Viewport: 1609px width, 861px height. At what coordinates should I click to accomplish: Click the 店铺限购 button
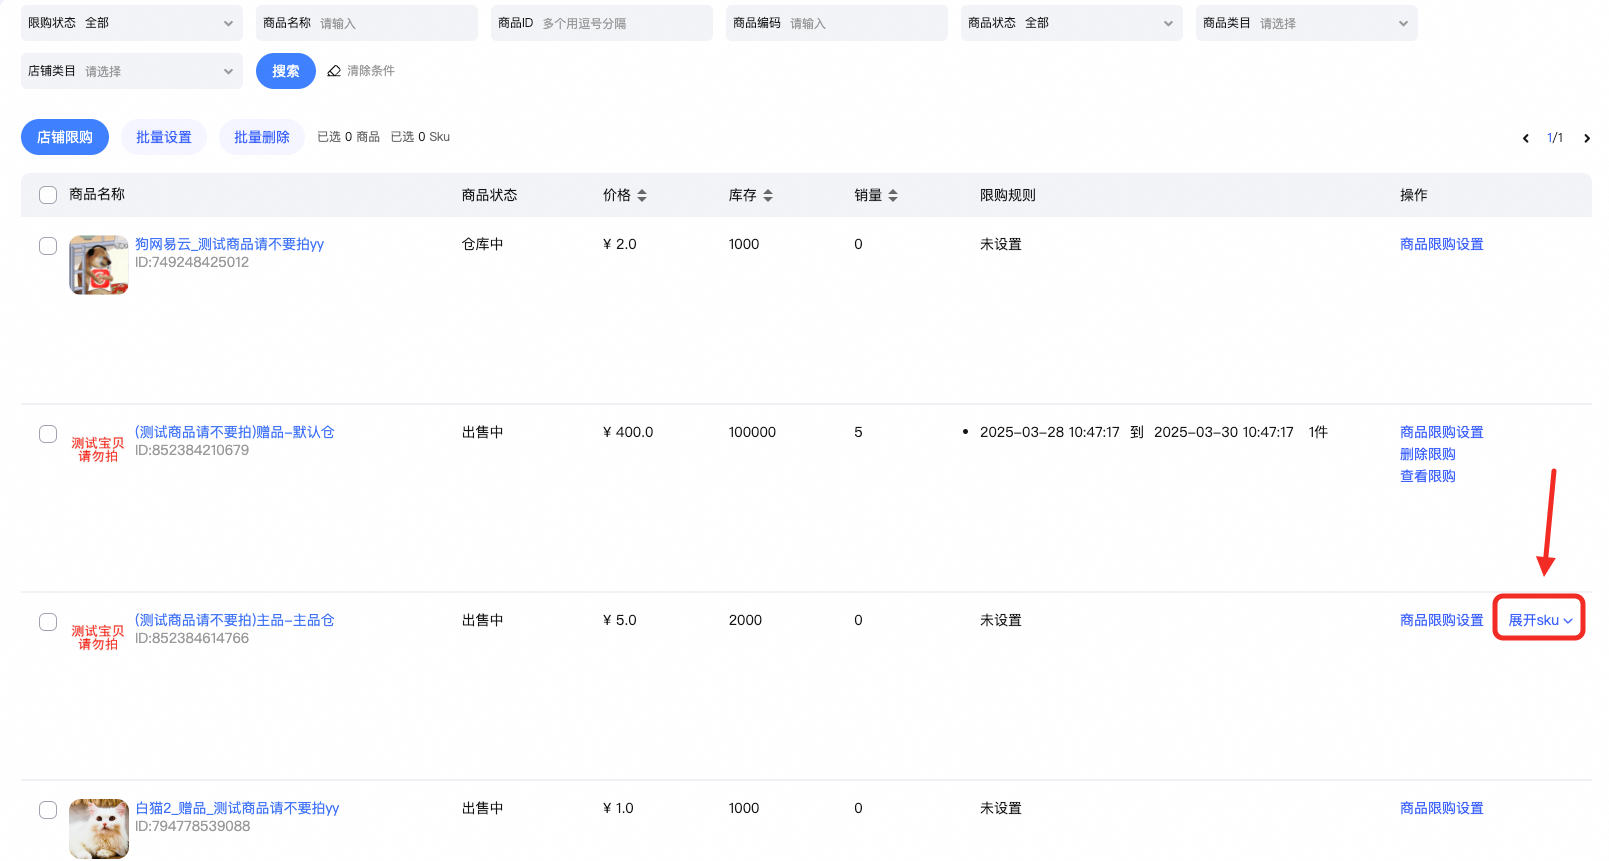pyautogui.click(x=65, y=137)
